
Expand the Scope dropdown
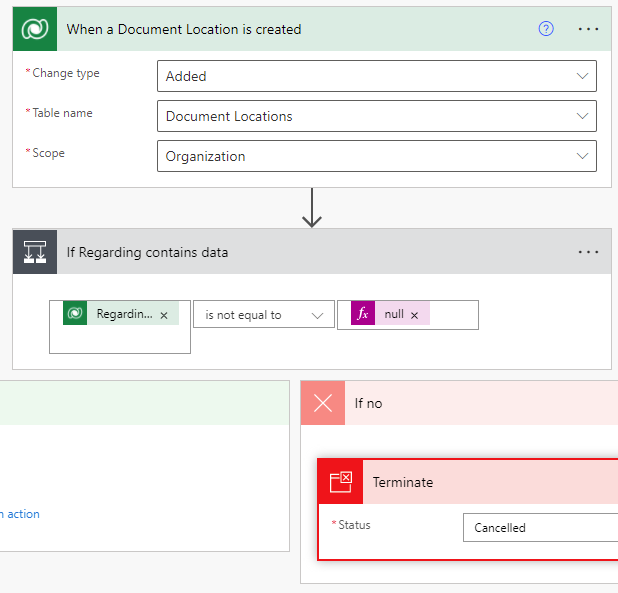coord(583,156)
